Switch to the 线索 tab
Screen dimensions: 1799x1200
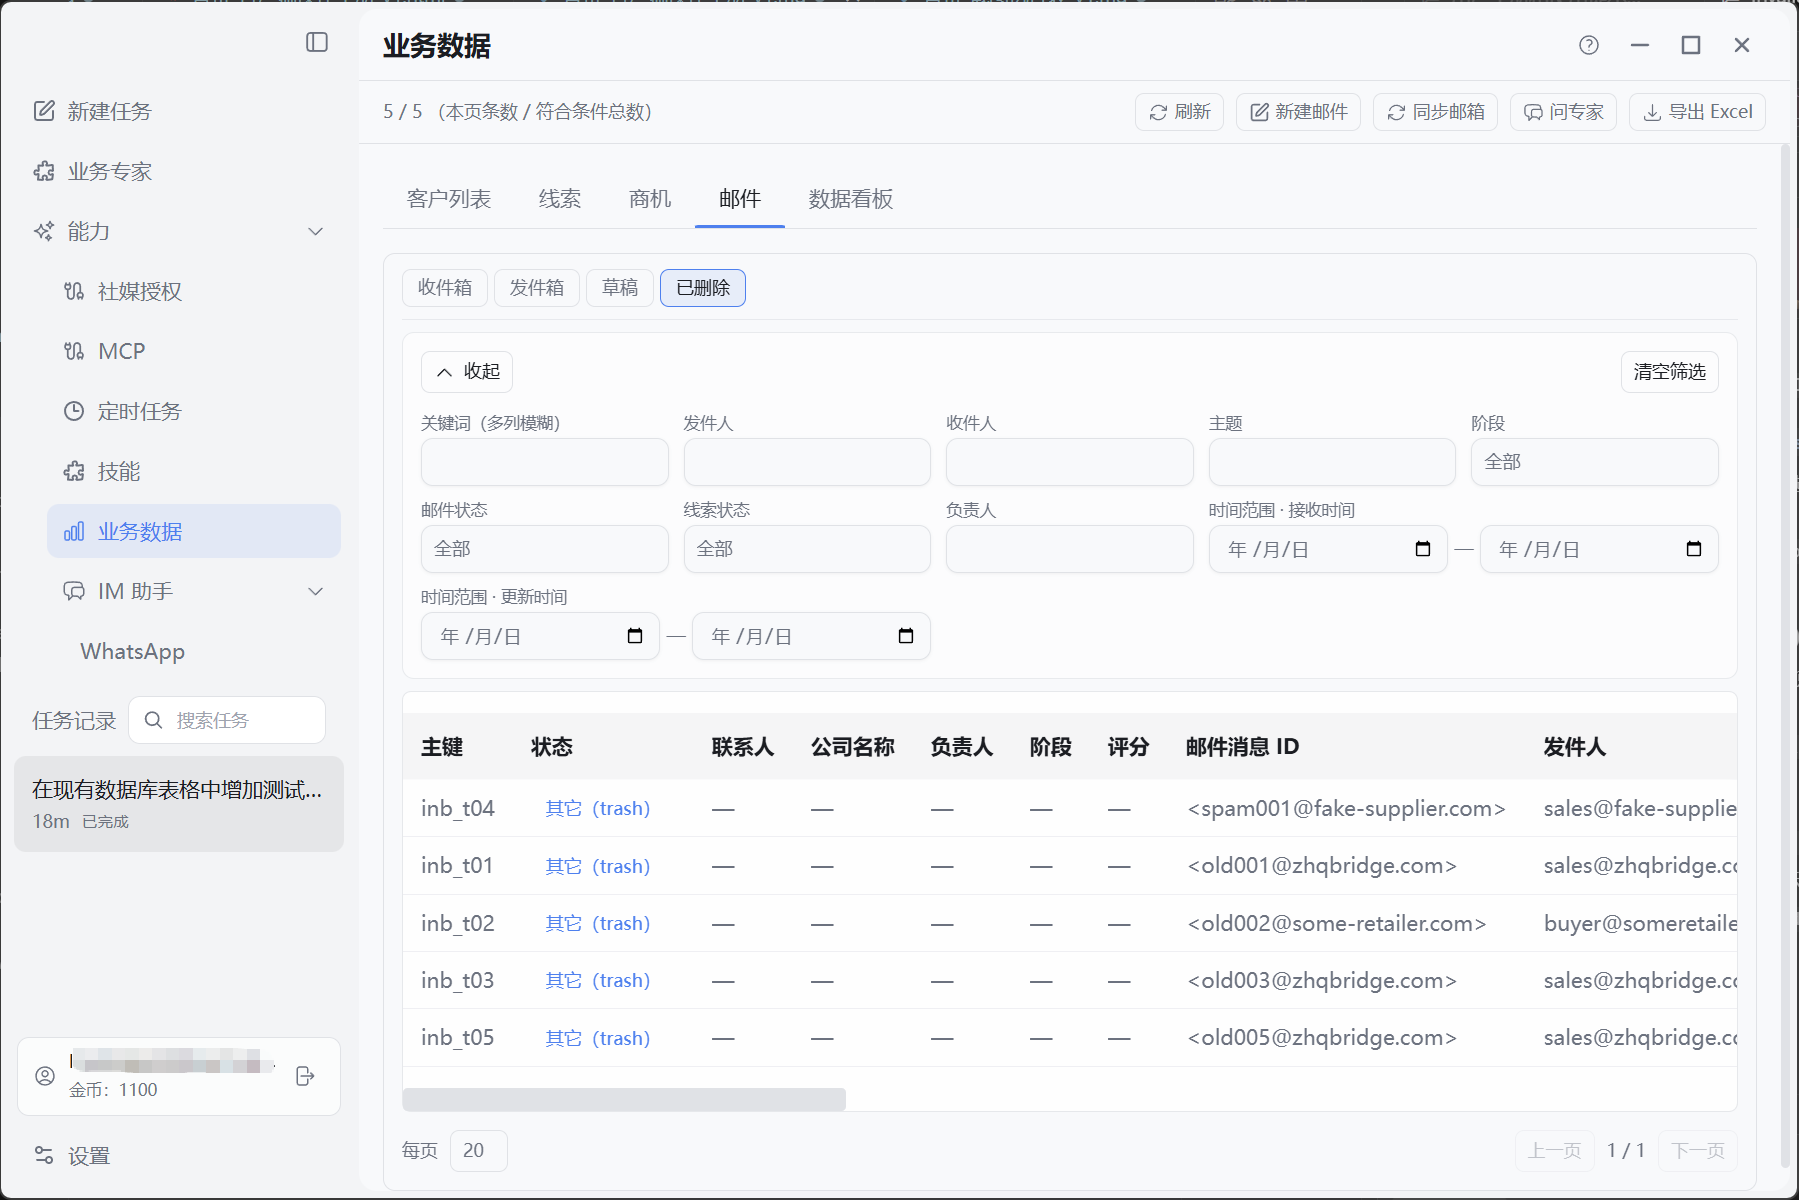tap(560, 199)
